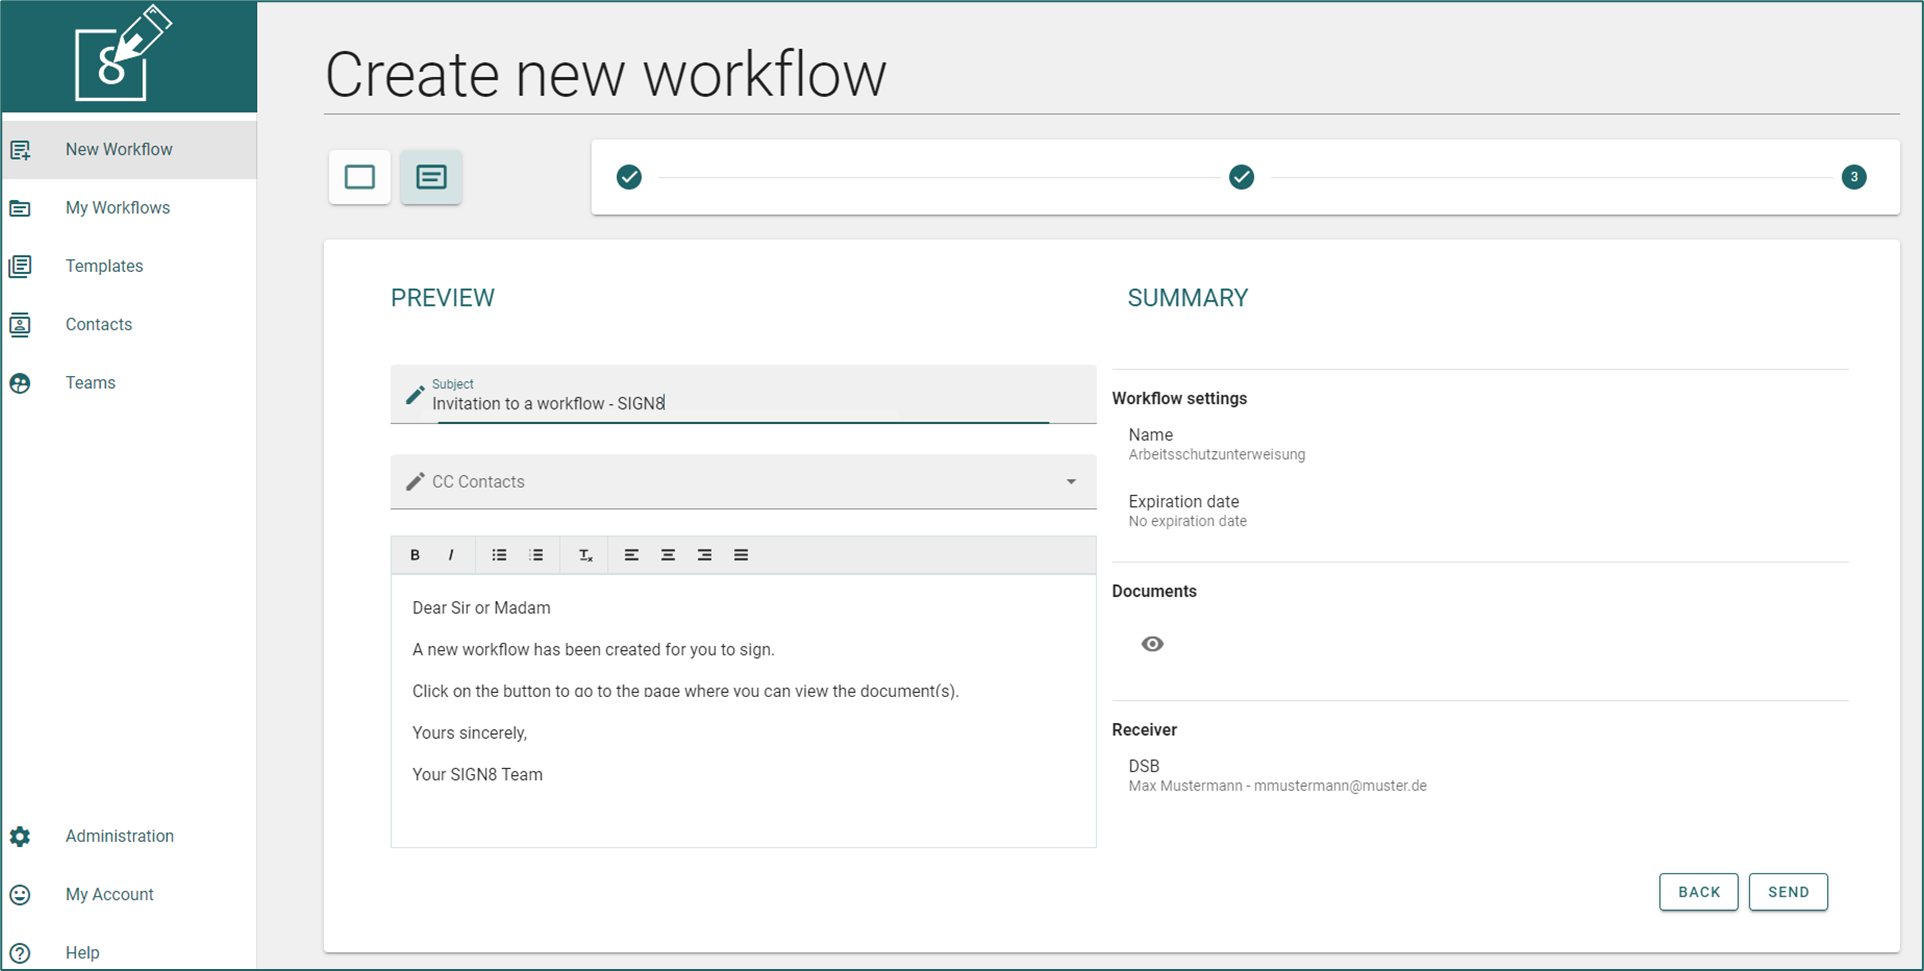The height and width of the screenshot is (971, 1924).
Task: Click the Templates sidebar icon
Action: tap(20, 266)
